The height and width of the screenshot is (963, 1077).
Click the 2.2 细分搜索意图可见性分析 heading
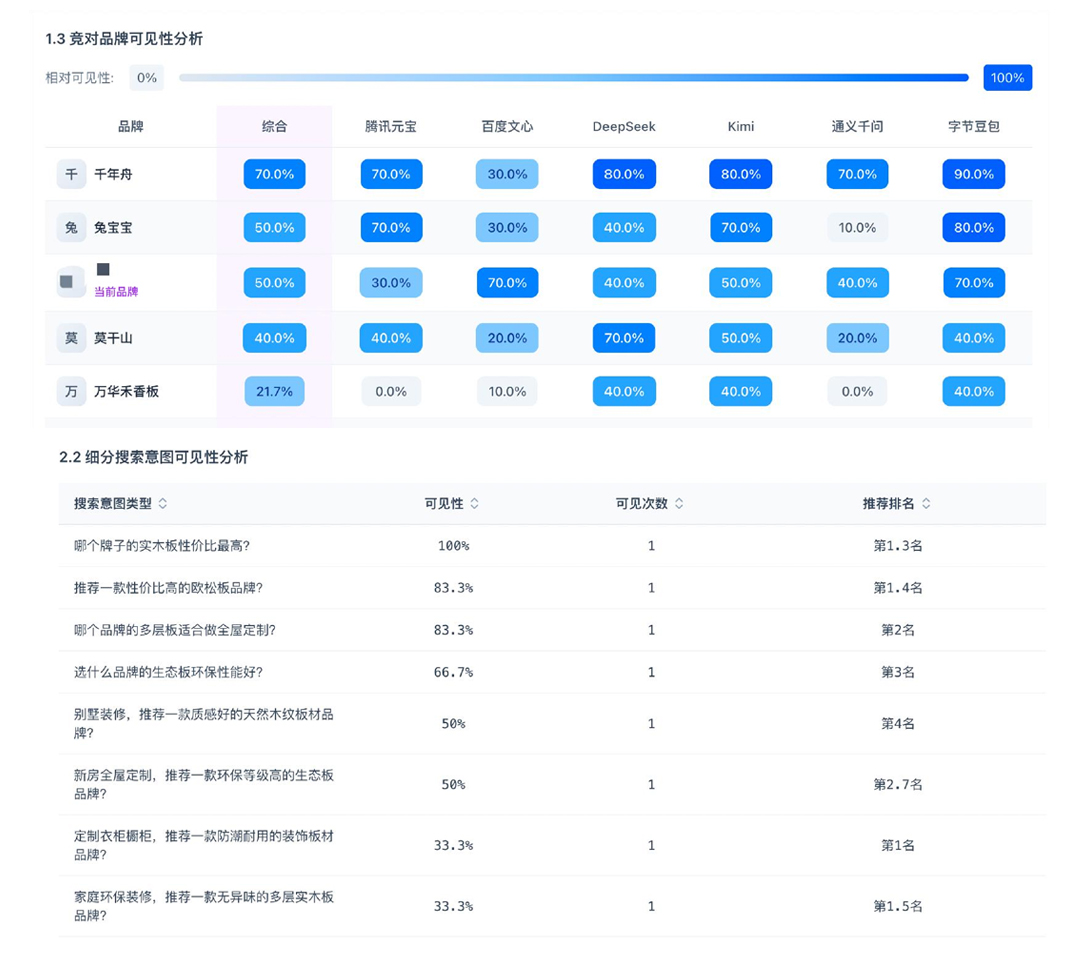[153, 457]
